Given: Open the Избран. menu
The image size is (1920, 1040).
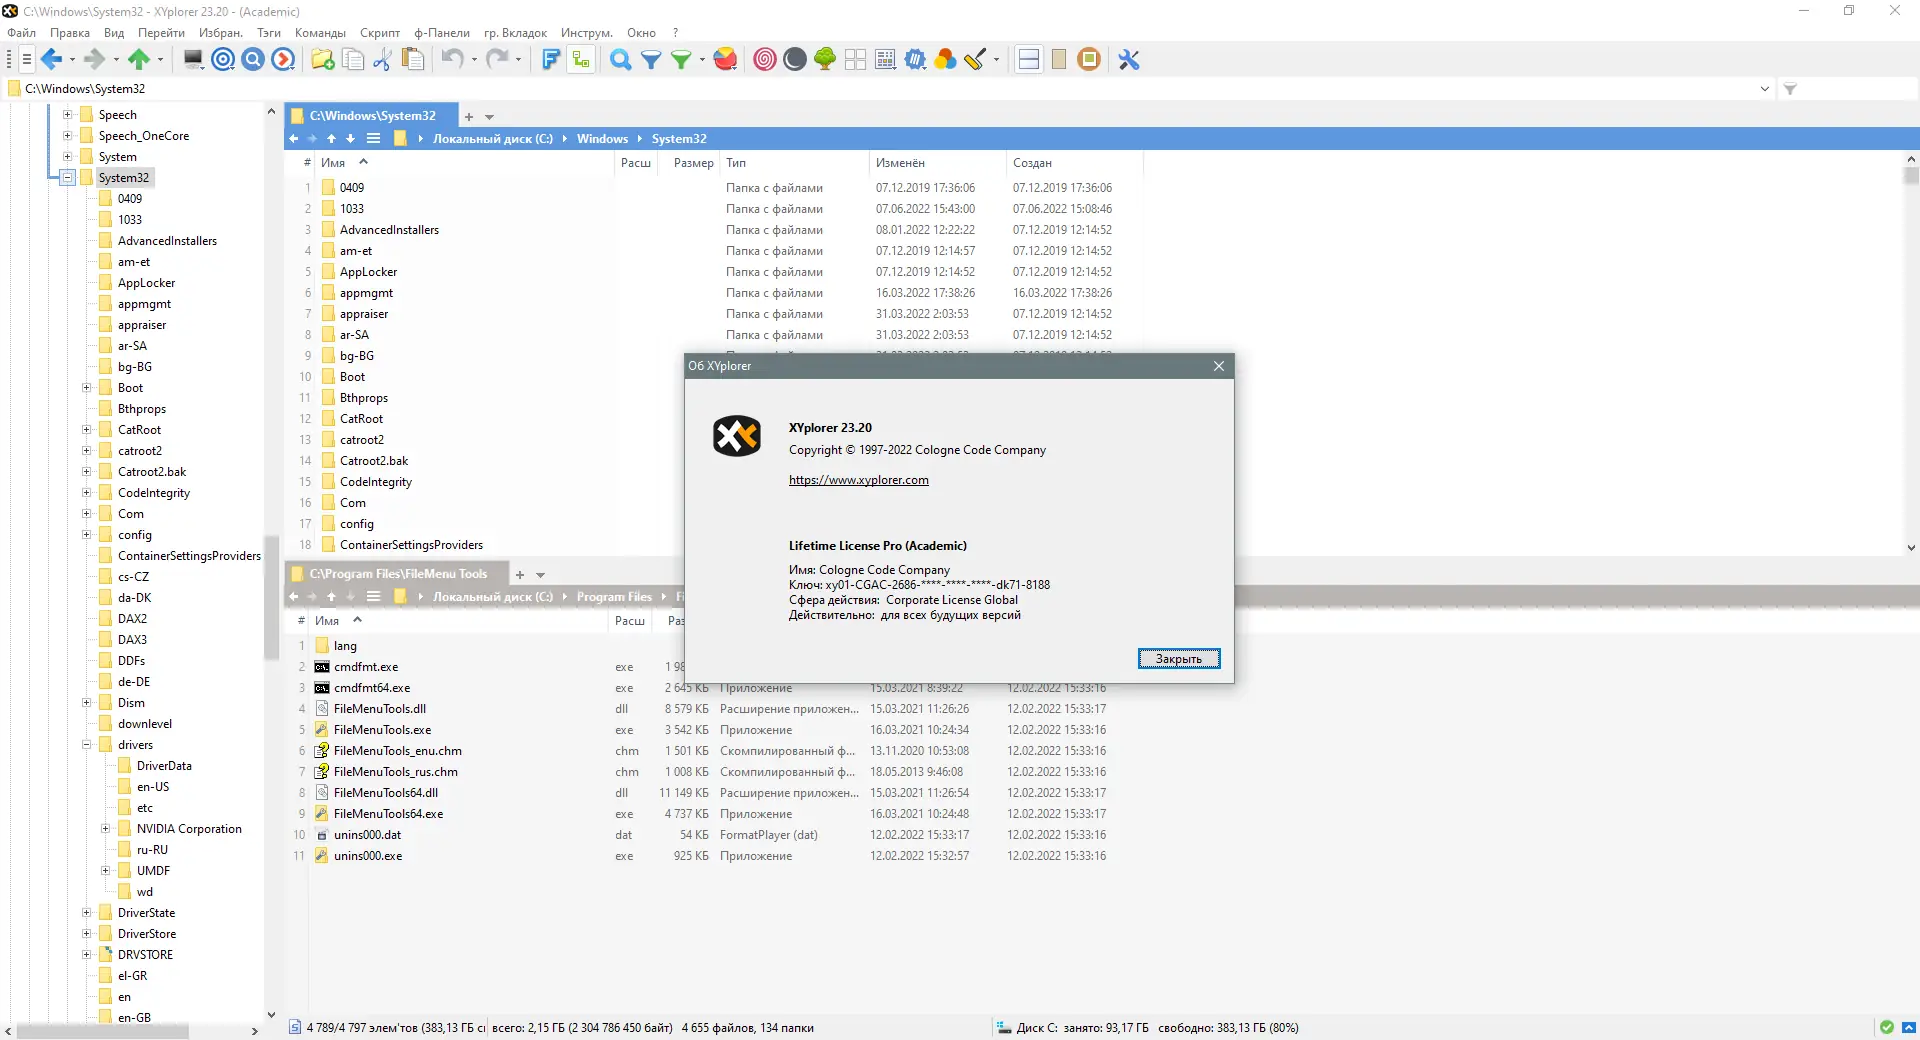Looking at the screenshot, I should point(221,33).
